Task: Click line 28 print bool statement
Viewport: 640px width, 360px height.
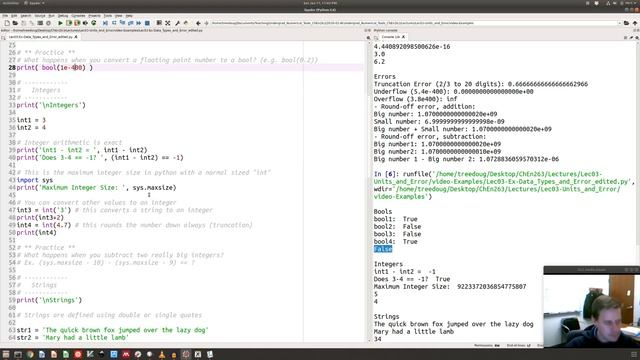Action: point(55,68)
